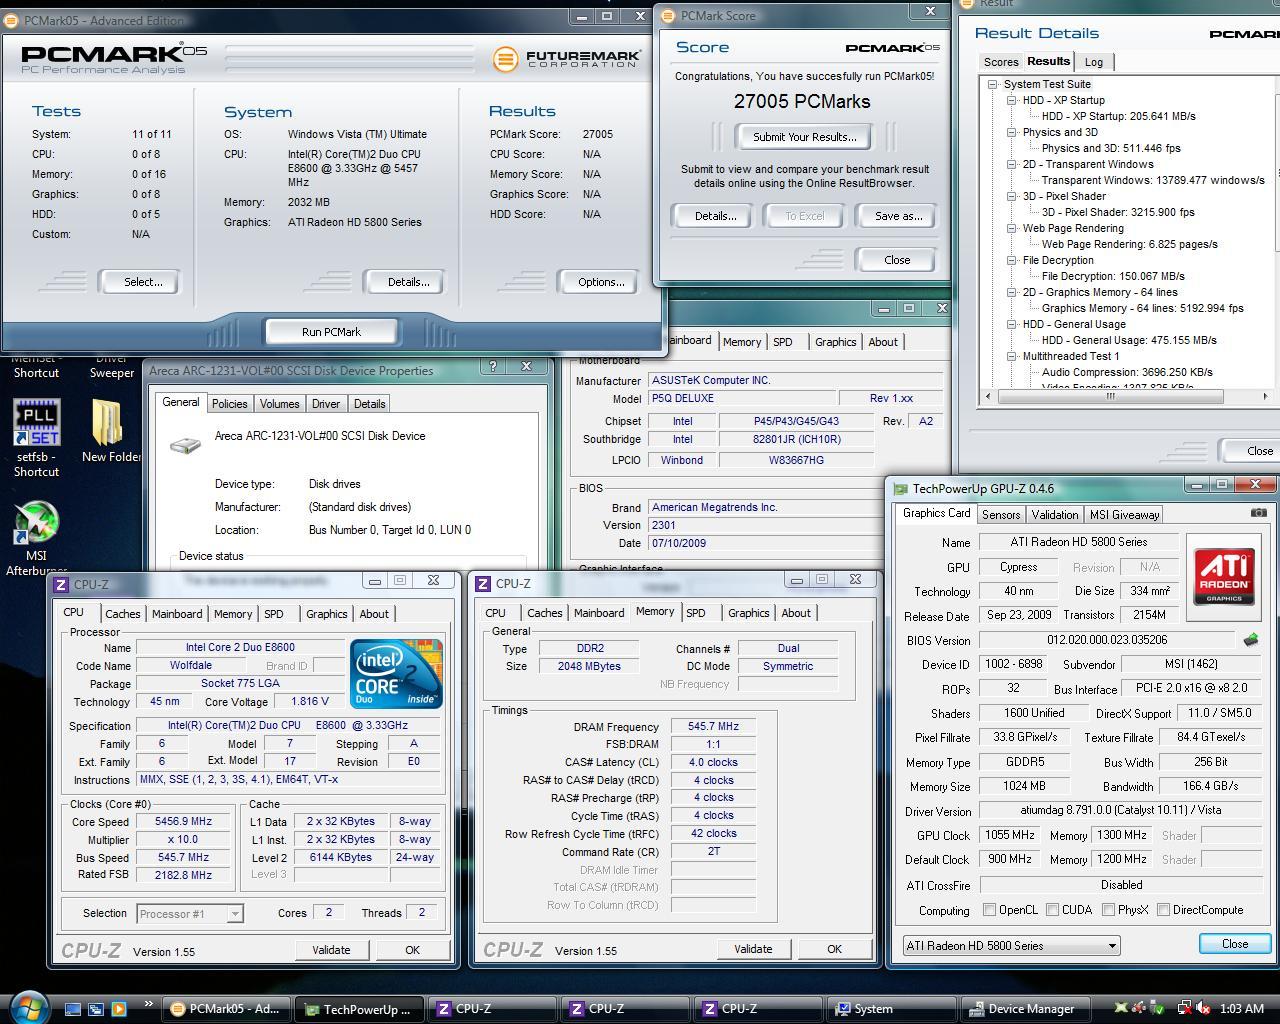Open the Validation tab in GPU-Z
Image resolution: width=1280 pixels, height=1024 pixels.
tap(1055, 515)
